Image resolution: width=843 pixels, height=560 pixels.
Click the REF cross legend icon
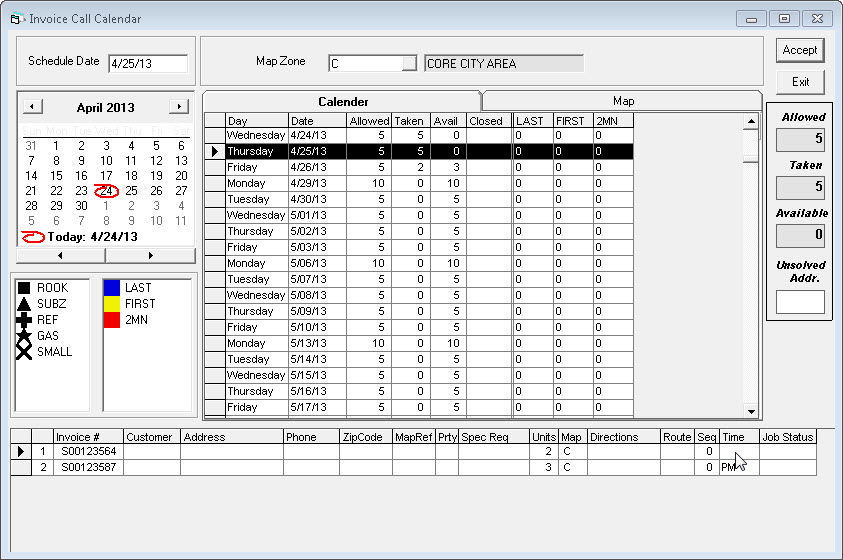click(x=24, y=320)
